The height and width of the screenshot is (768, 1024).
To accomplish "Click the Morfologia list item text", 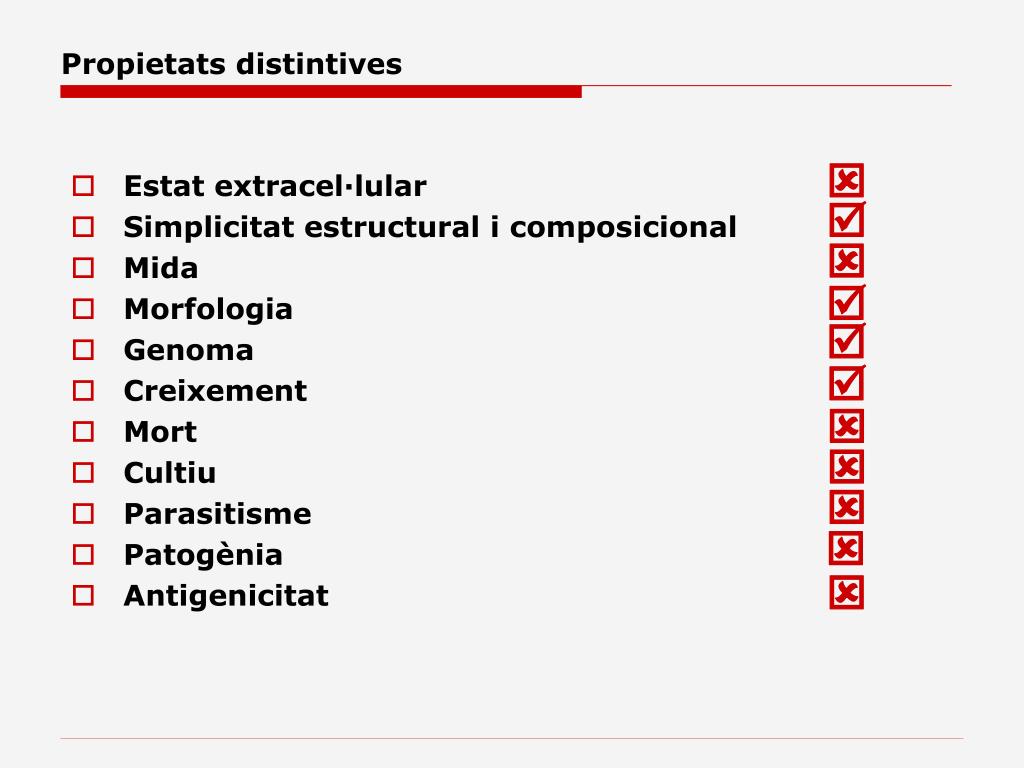I will pos(208,310).
